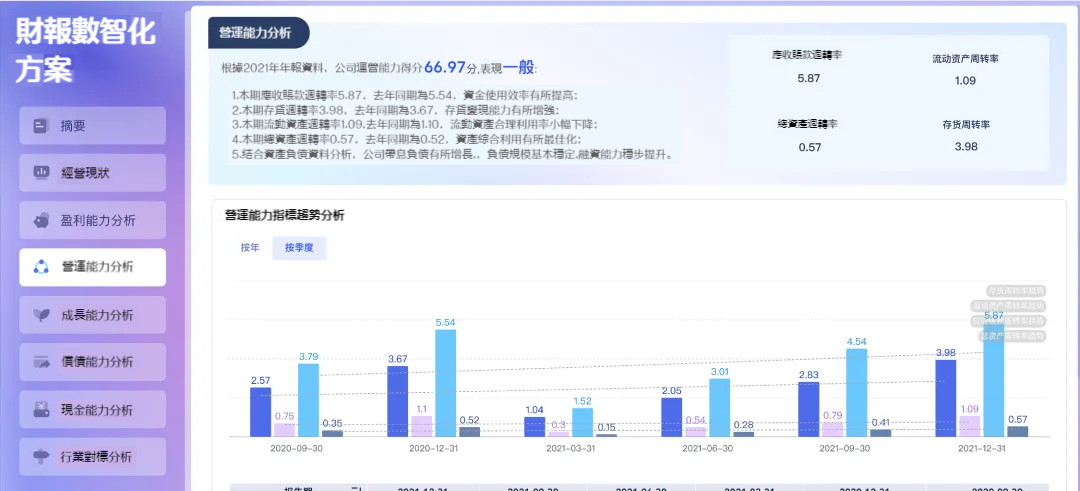This screenshot has width=1080, height=491.
Task: Click the 5.87 value in the metric card
Action: tap(809, 79)
